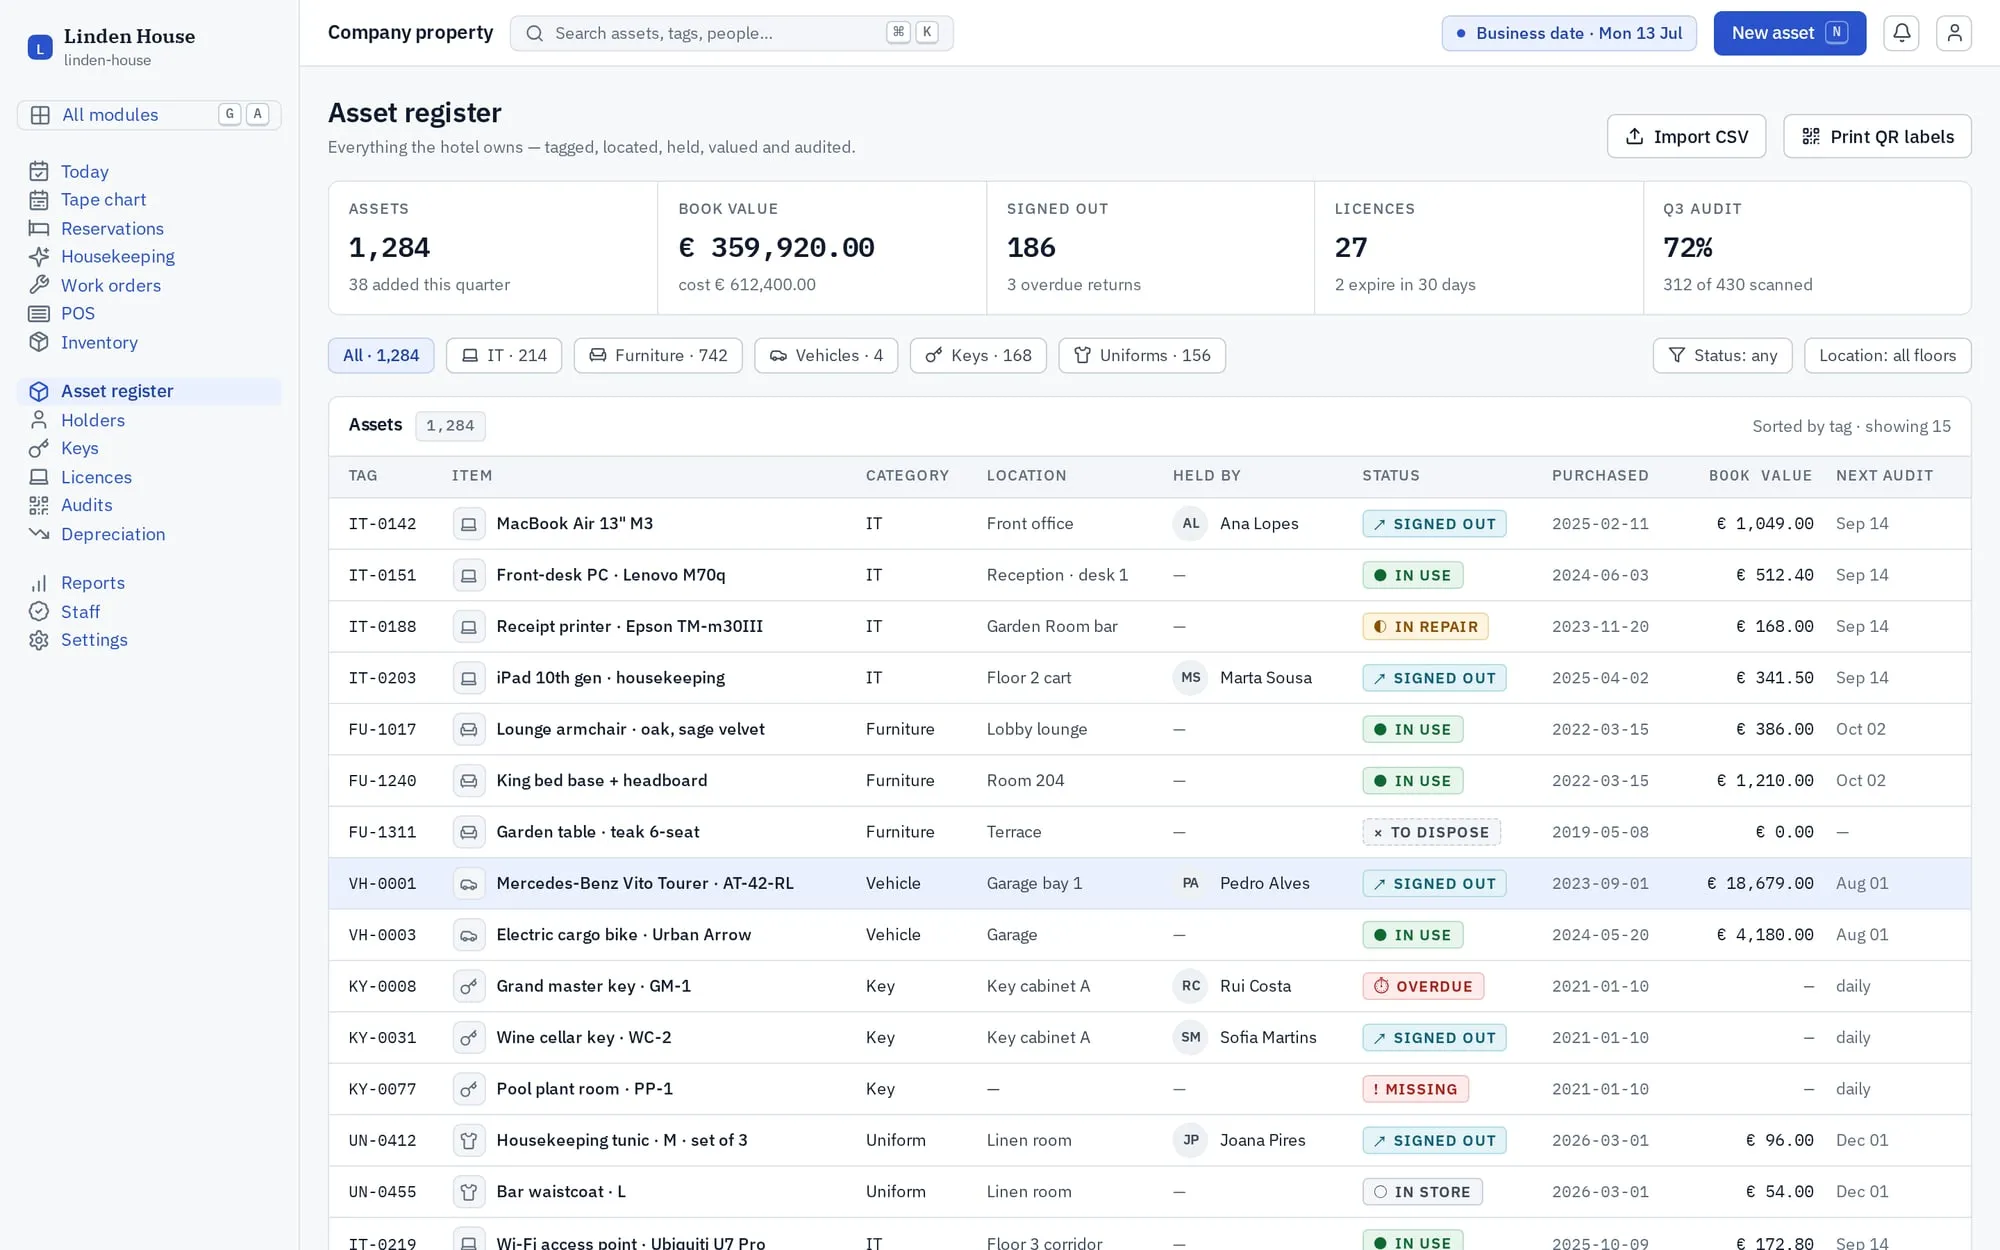The image size is (2000, 1250).
Task: Focus the search assets field
Action: coord(731,33)
